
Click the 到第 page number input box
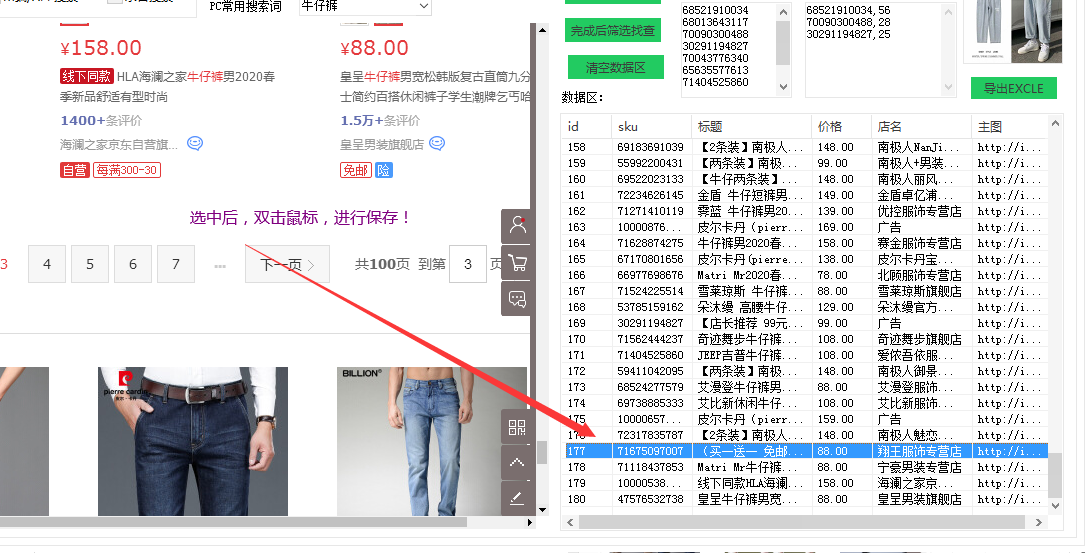(468, 264)
